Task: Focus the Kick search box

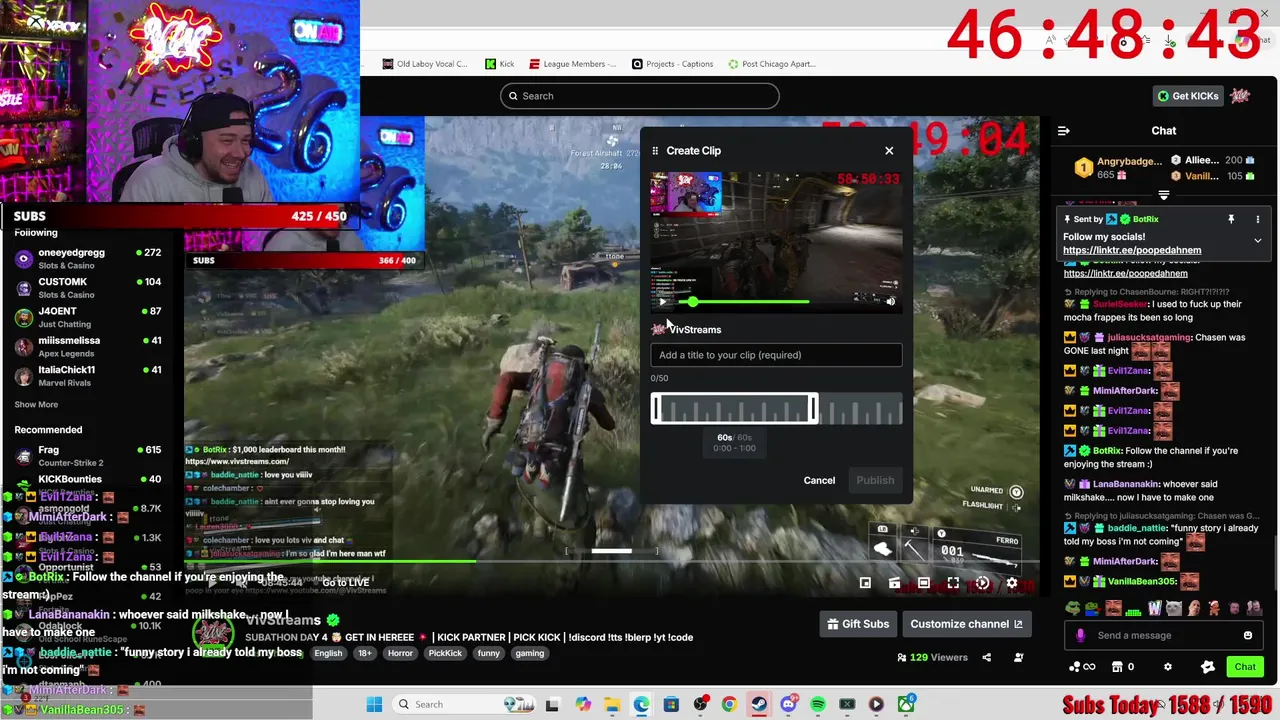Action: pos(640,96)
